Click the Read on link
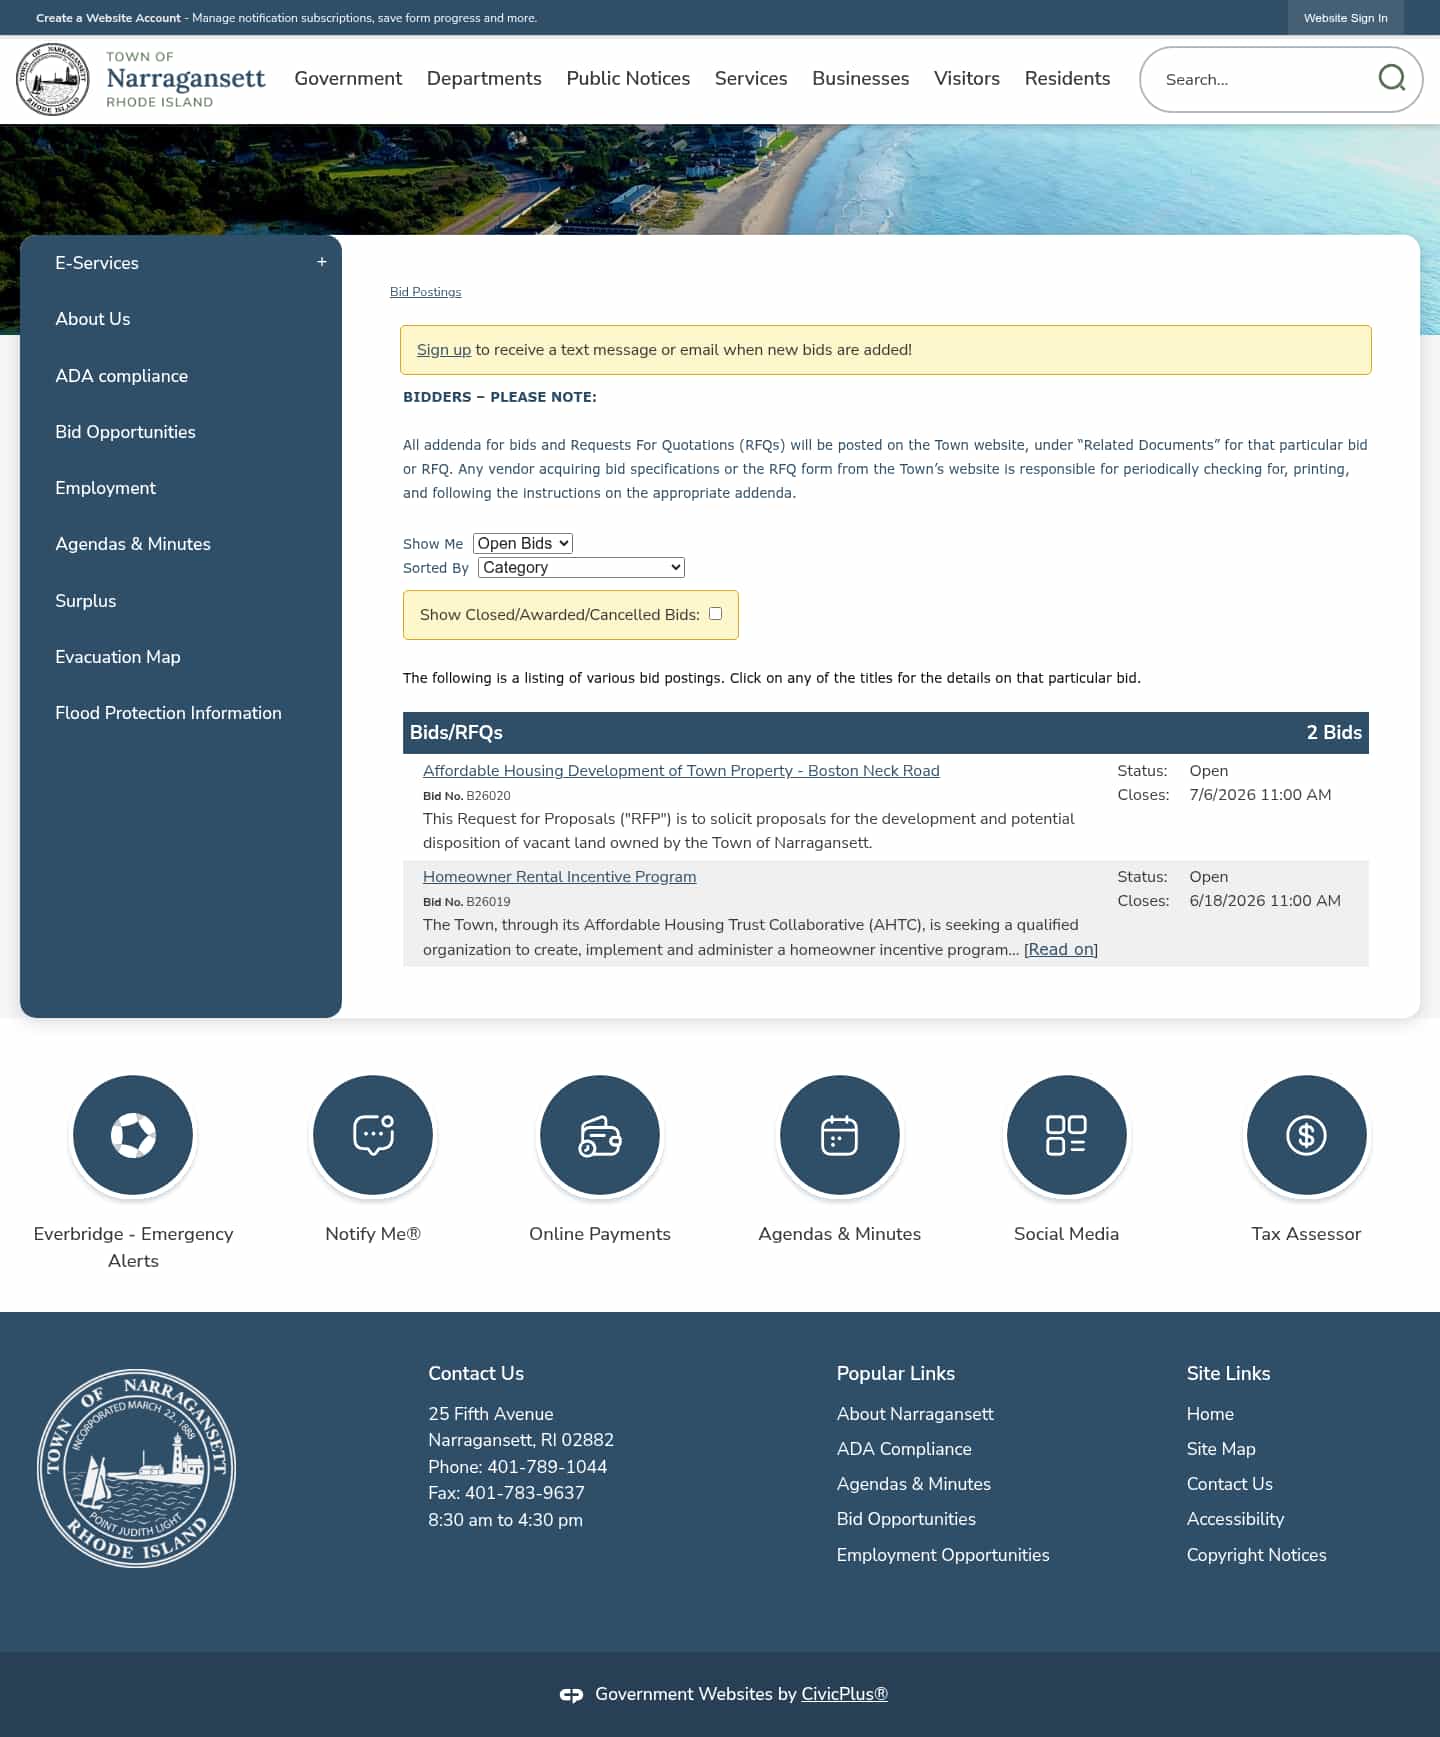This screenshot has height=1737, width=1440. 1061,950
